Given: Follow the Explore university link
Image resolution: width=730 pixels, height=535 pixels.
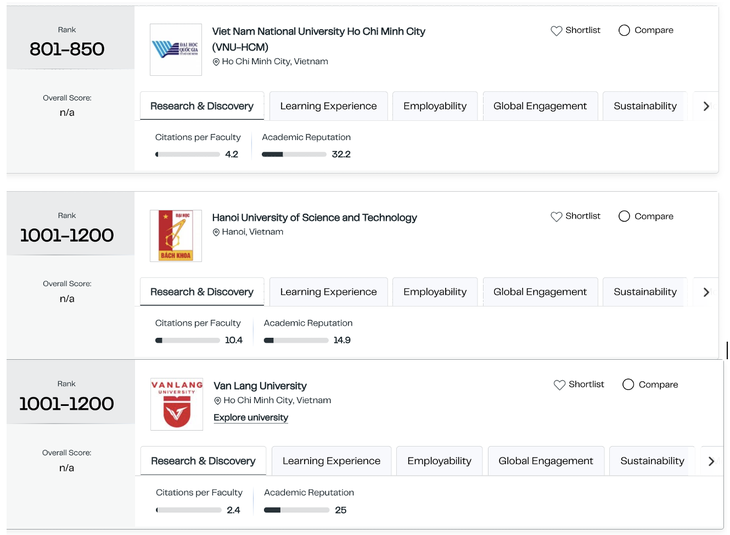Looking at the screenshot, I should (x=250, y=418).
